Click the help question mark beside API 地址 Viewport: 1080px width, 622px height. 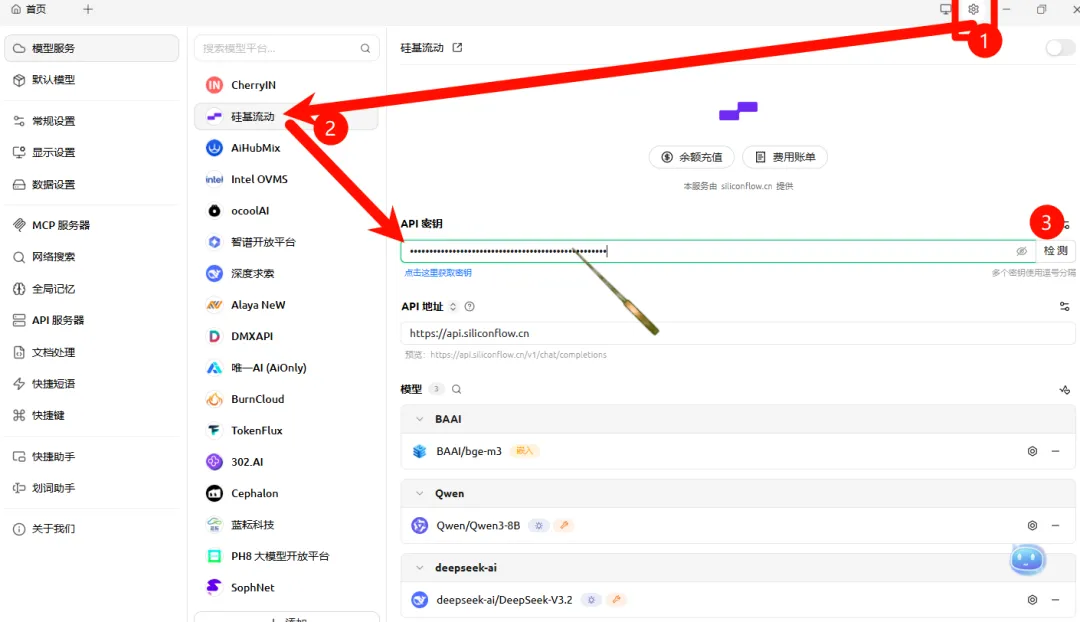coord(470,307)
